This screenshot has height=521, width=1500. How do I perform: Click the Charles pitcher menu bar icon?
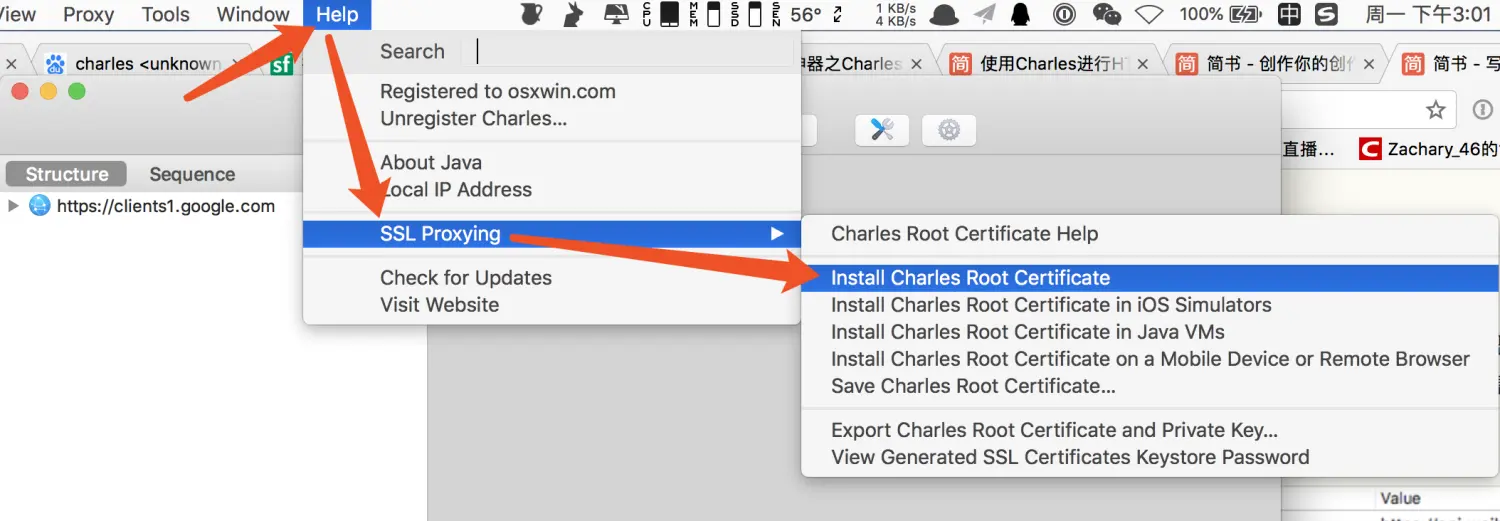[x=532, y=14]
